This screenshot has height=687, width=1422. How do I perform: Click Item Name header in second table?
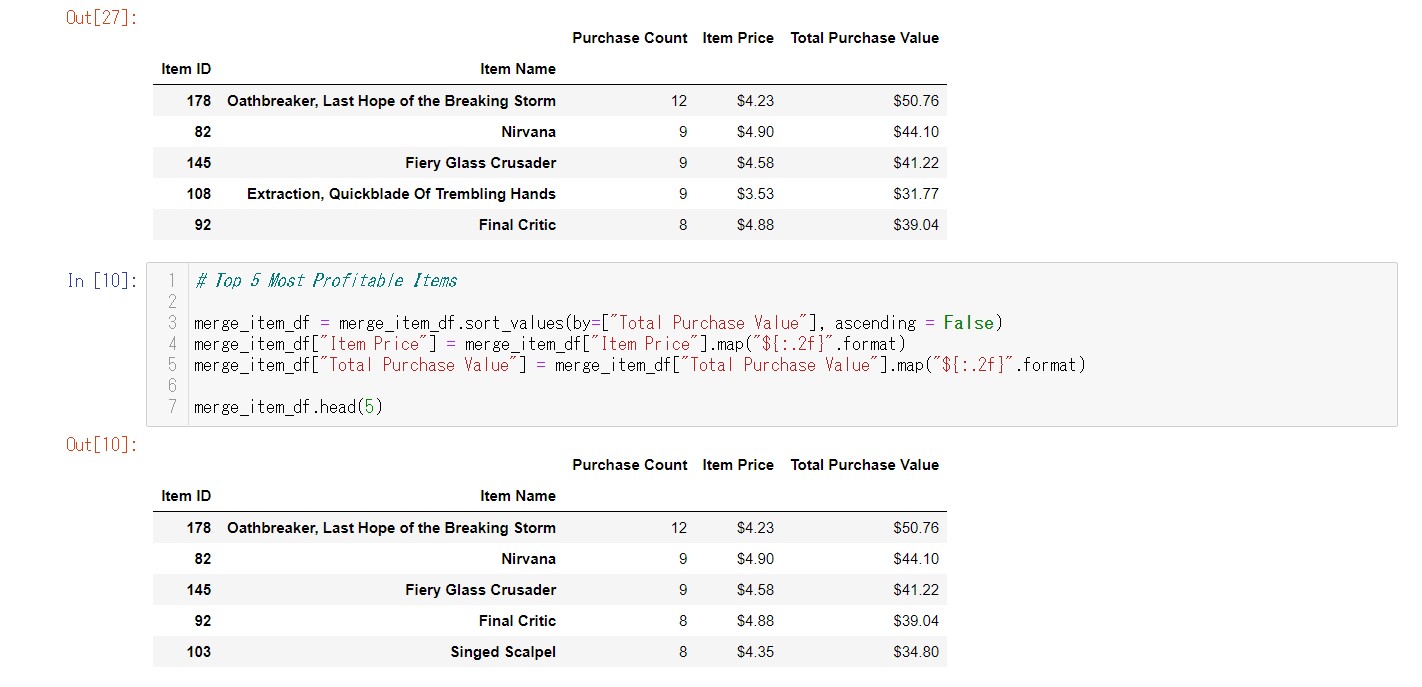click(518, 496)
